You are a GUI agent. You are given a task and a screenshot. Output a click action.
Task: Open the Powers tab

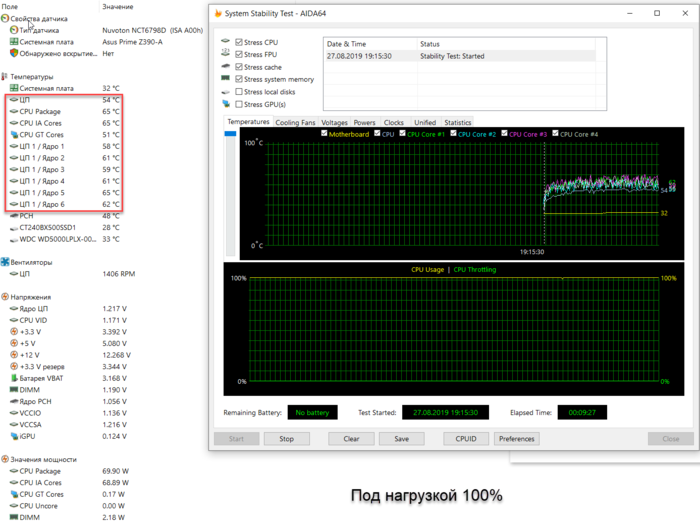pyautogui.click(x=364, y=122)
